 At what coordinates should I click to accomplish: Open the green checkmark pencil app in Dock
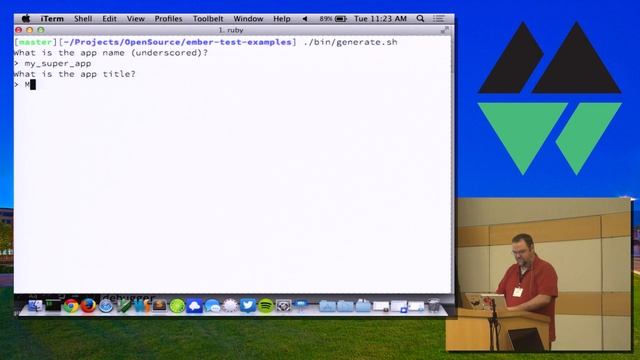click(124, 306)
